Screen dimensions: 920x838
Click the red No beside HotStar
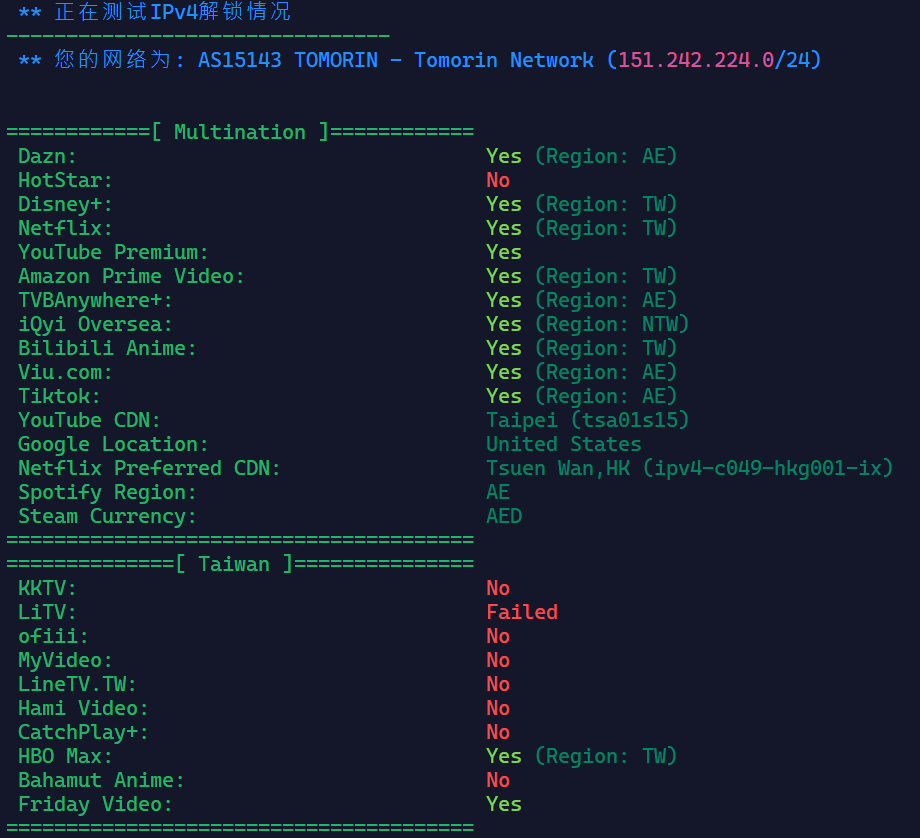[x=498, y=180]
